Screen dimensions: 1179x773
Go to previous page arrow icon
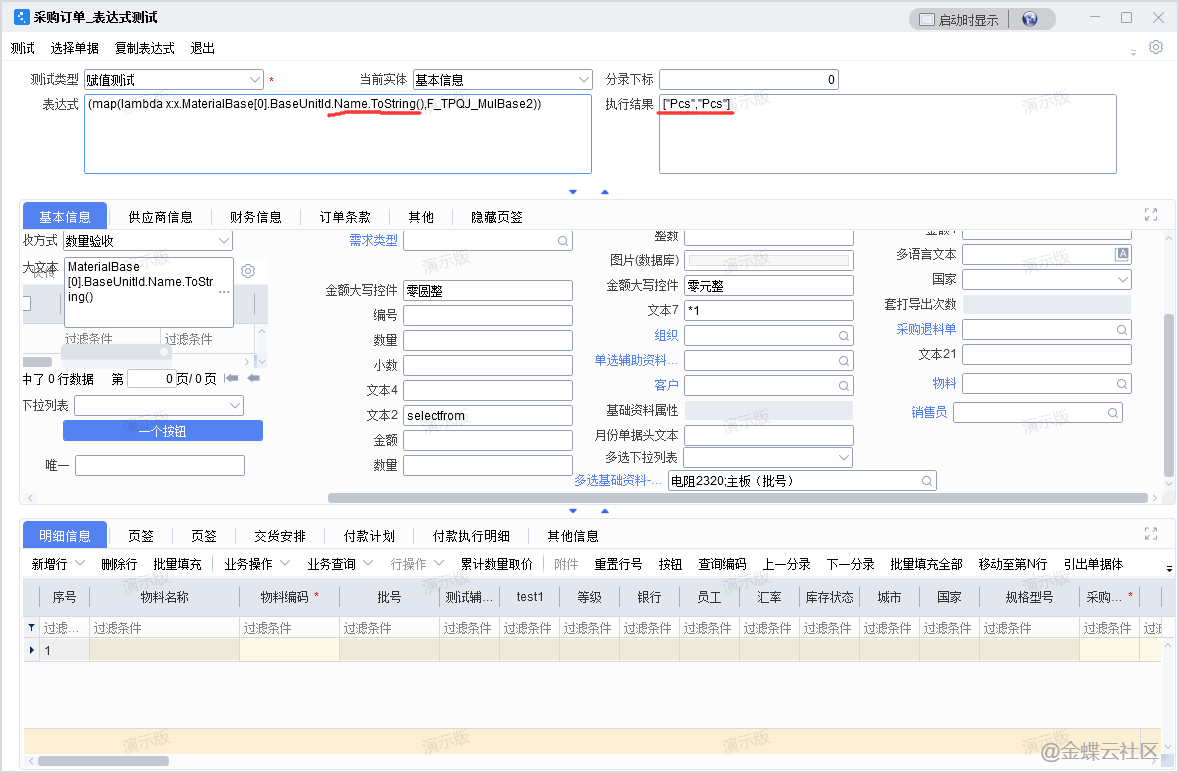pos(253,378)
